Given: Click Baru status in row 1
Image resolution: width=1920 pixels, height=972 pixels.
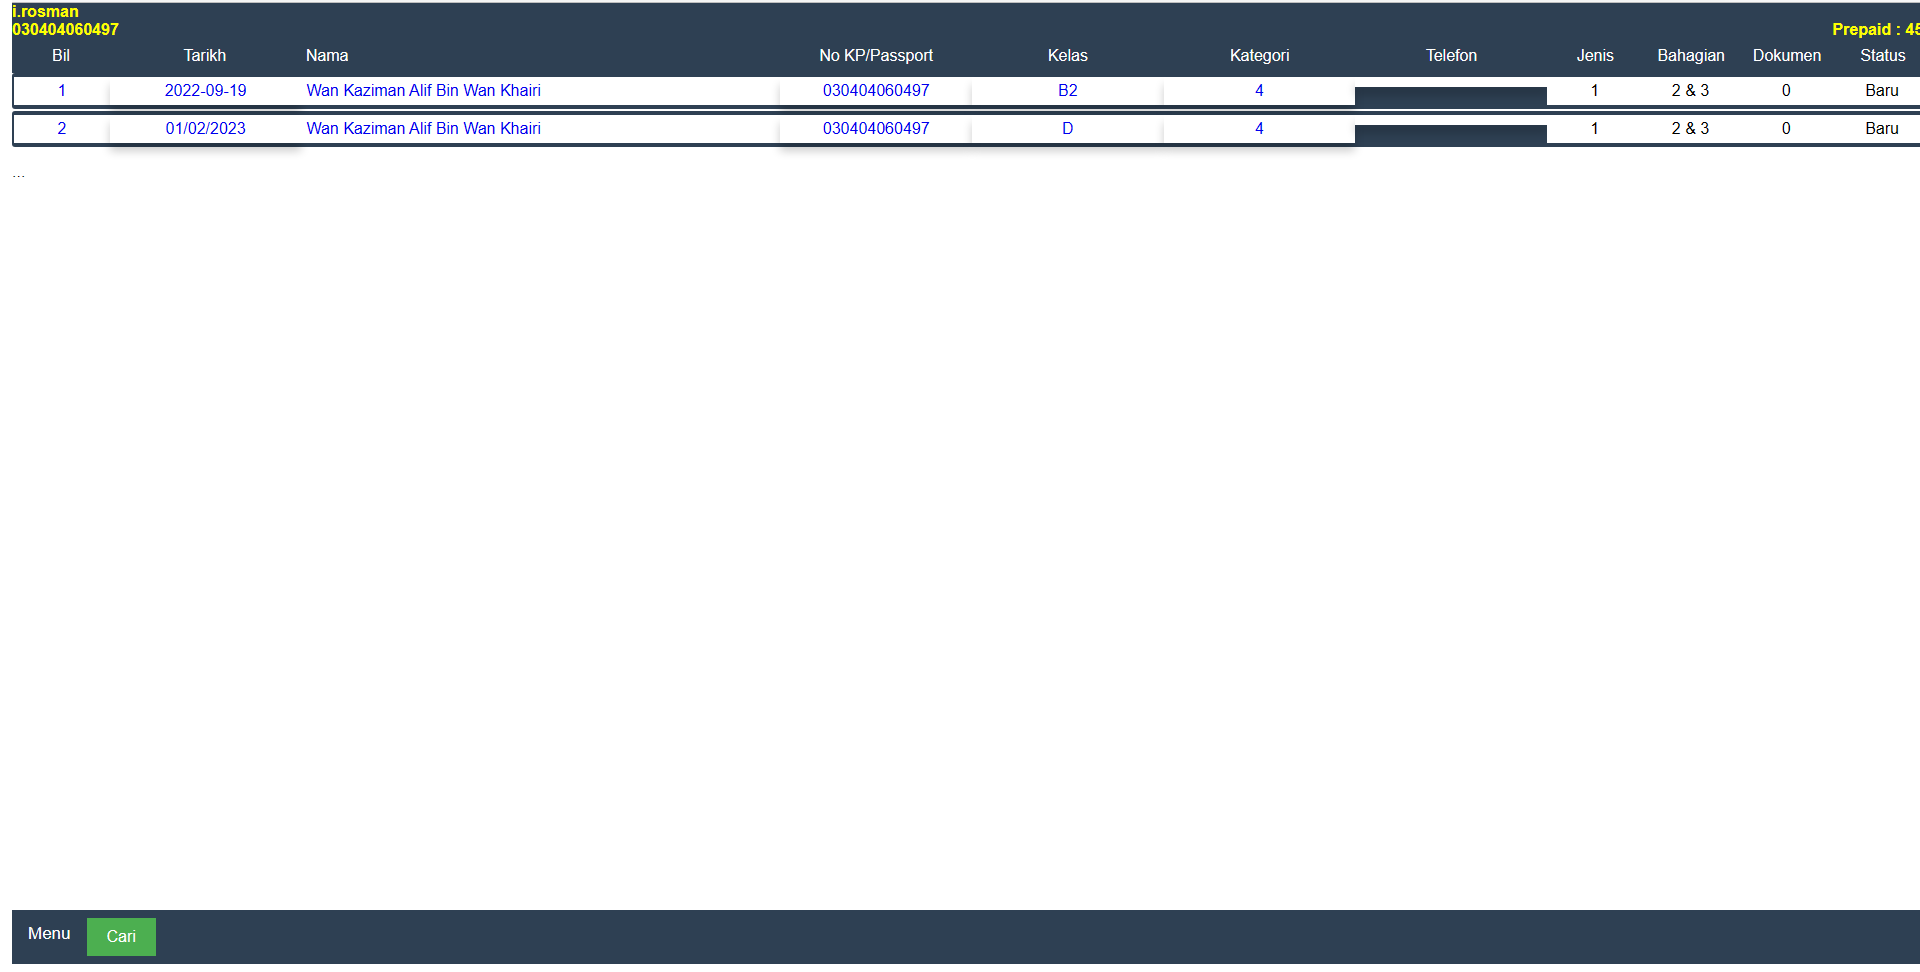Looking at the screenshot, I should (x=1881, y=91).
